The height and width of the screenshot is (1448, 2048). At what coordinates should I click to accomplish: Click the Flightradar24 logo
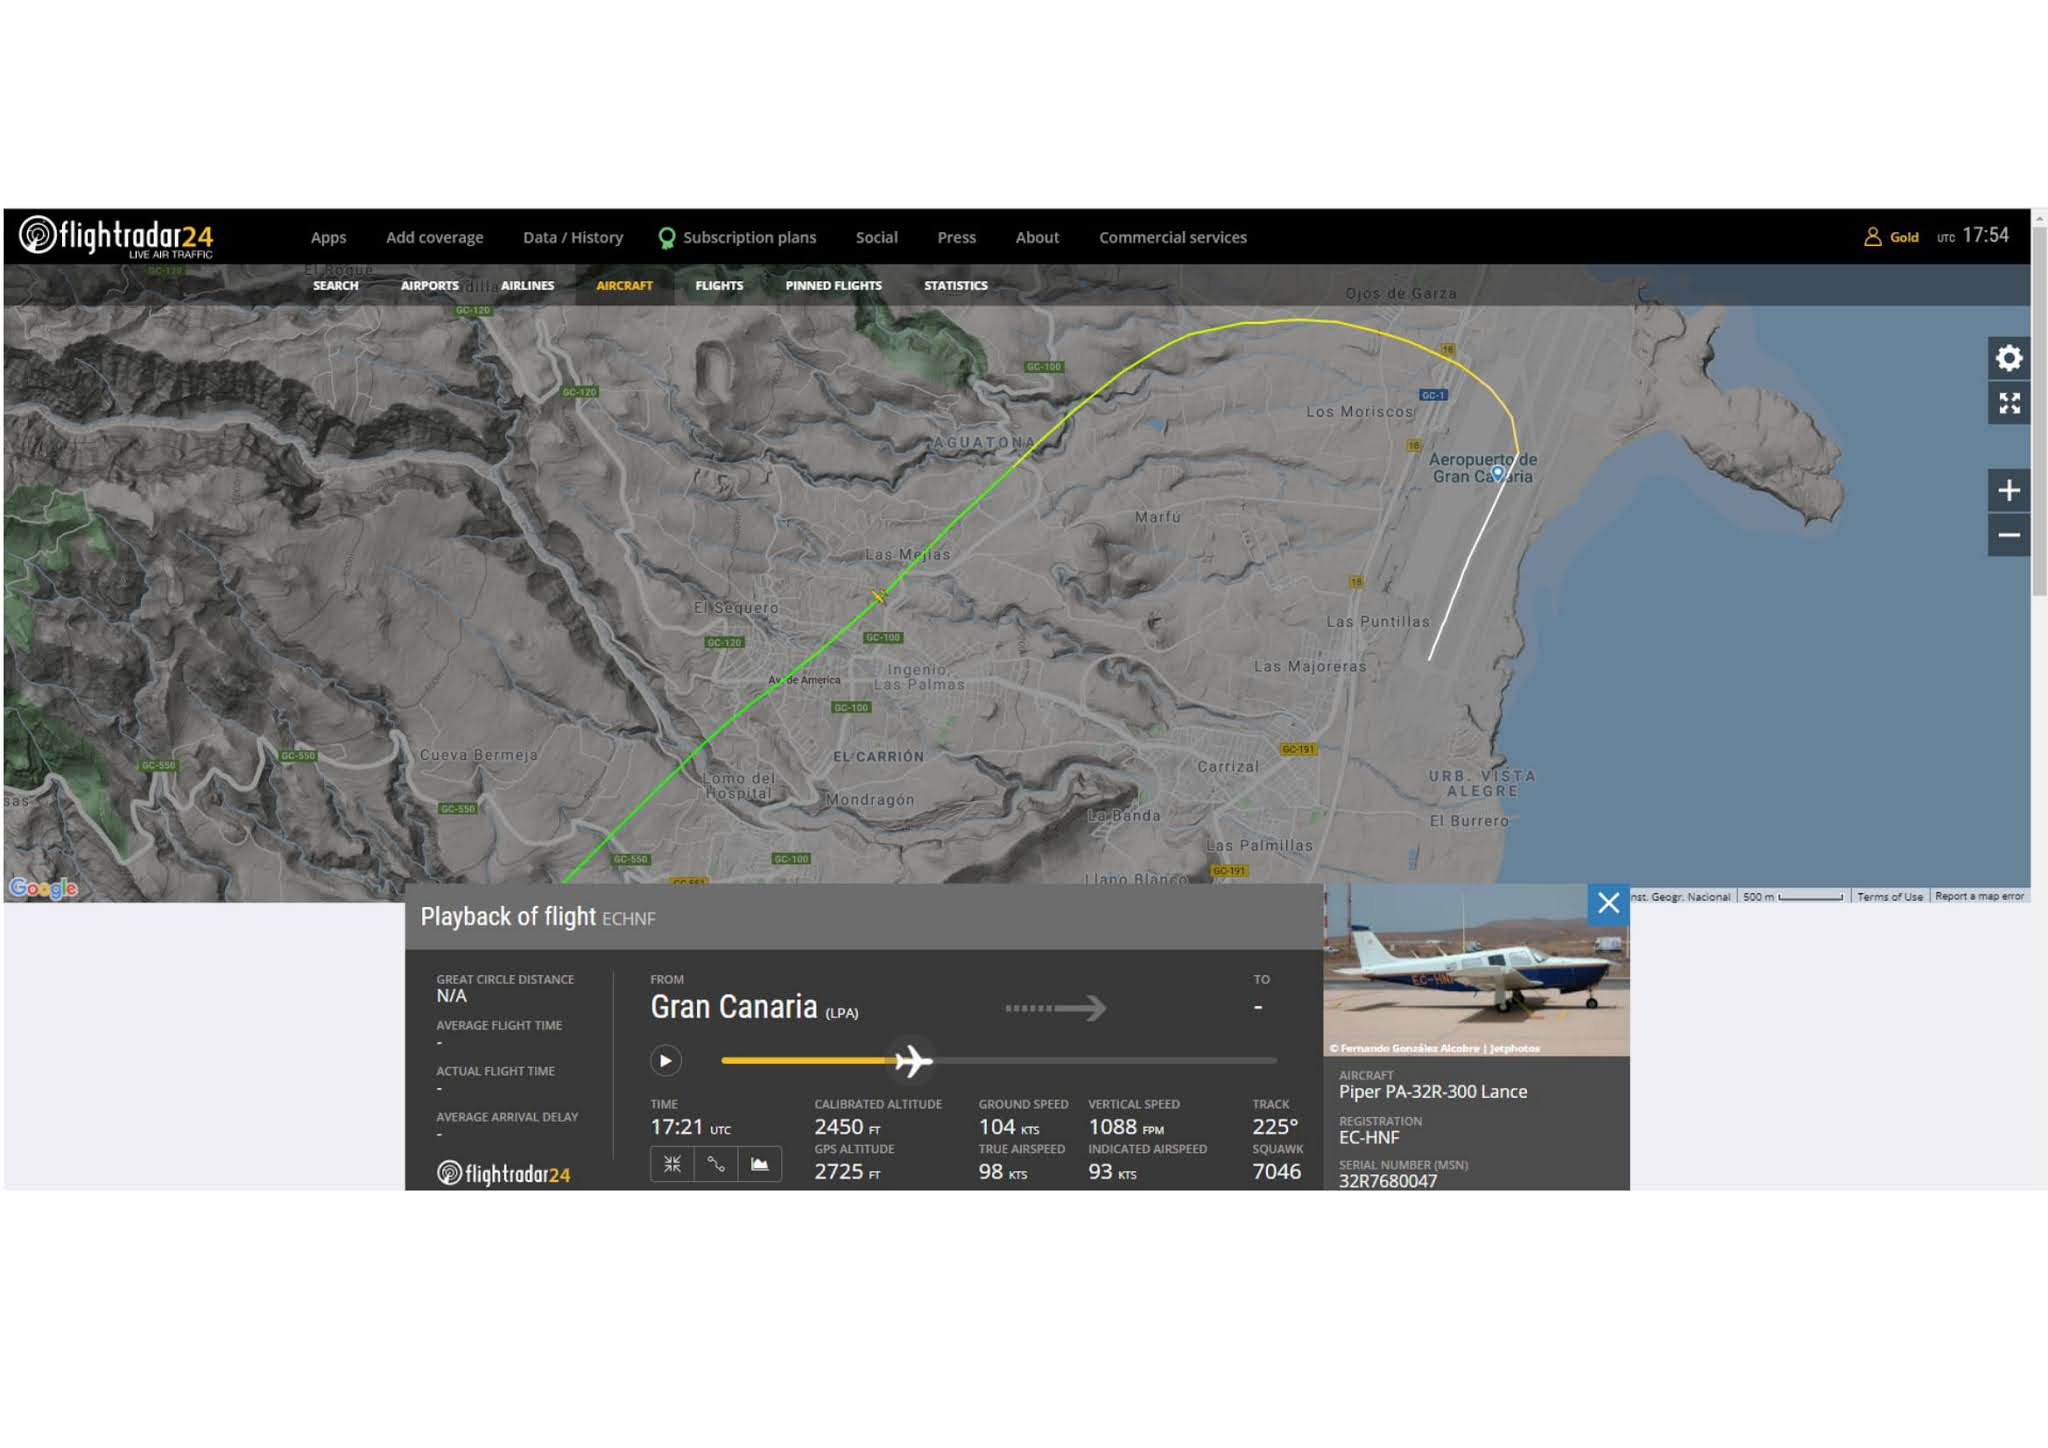pos(116,237)
